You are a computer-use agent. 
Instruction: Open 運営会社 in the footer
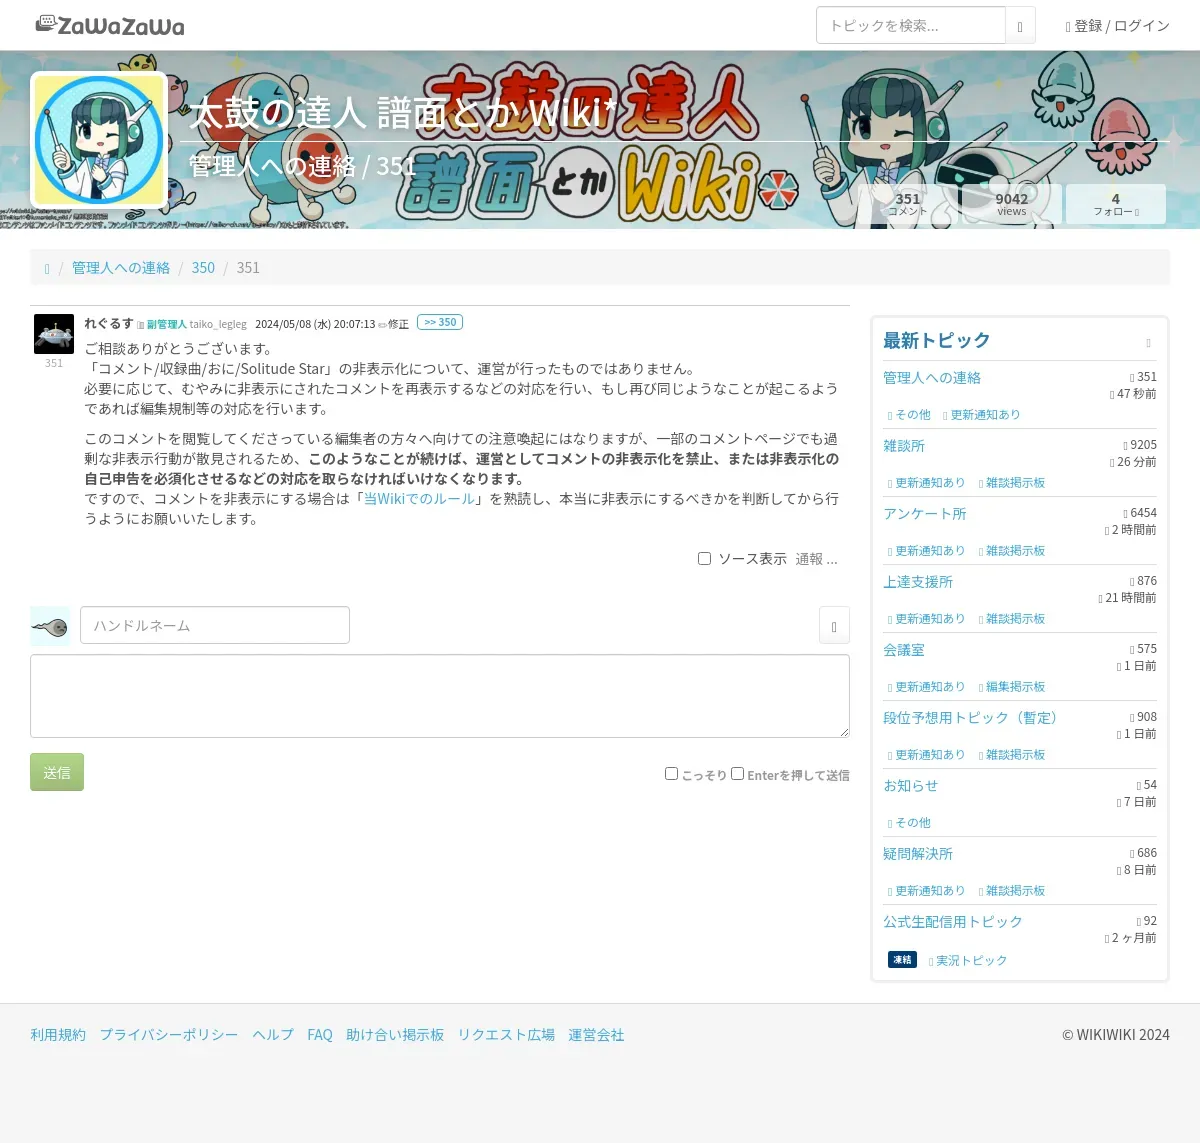point(596,1035)
